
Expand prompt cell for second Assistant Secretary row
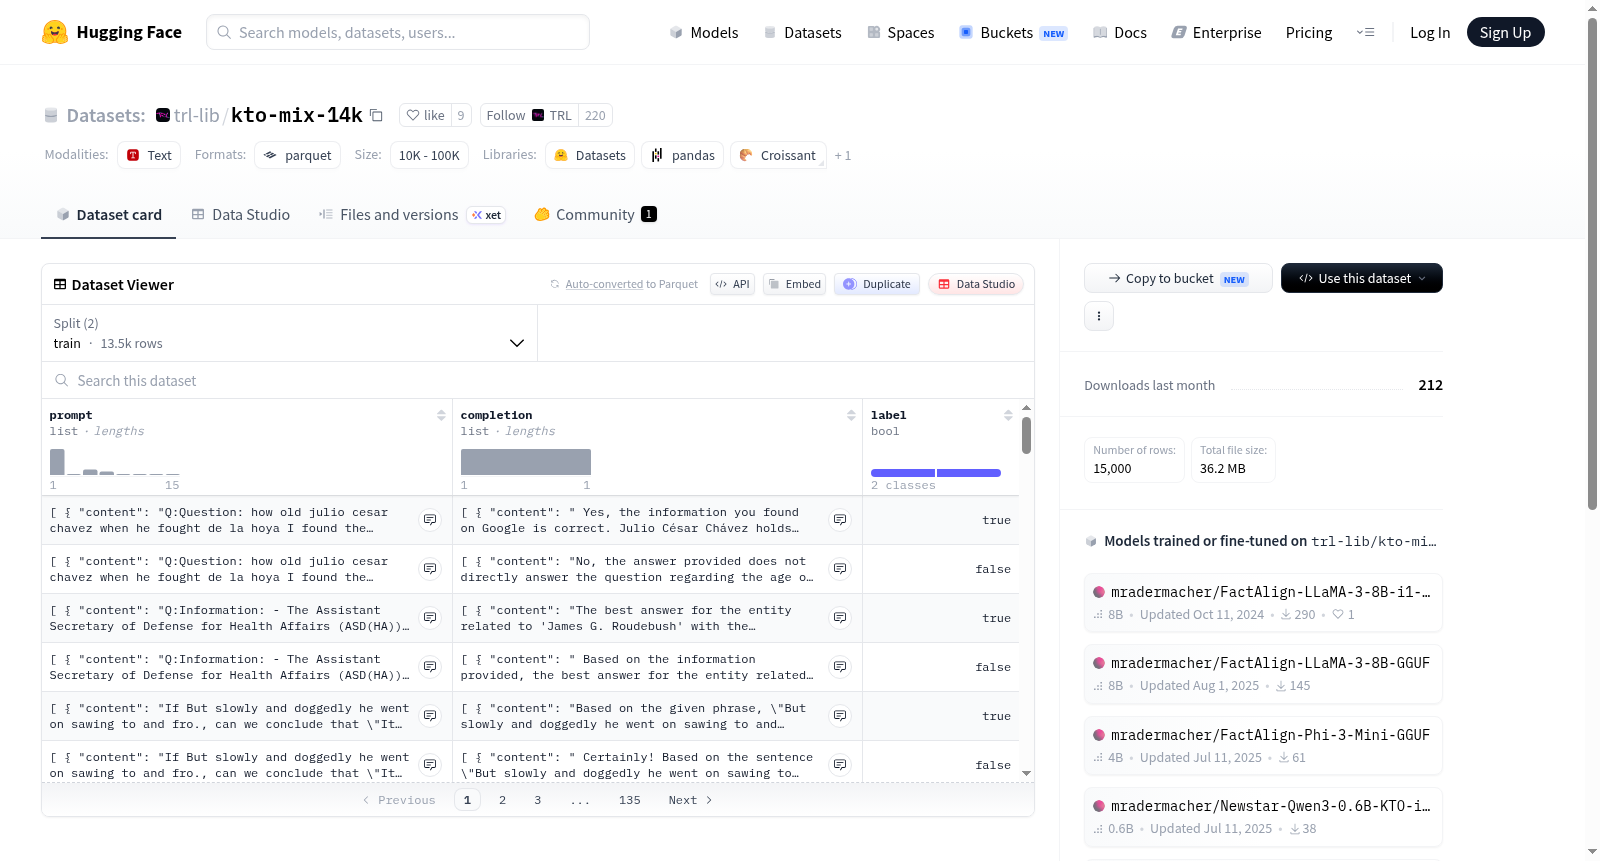pos(430,667)
